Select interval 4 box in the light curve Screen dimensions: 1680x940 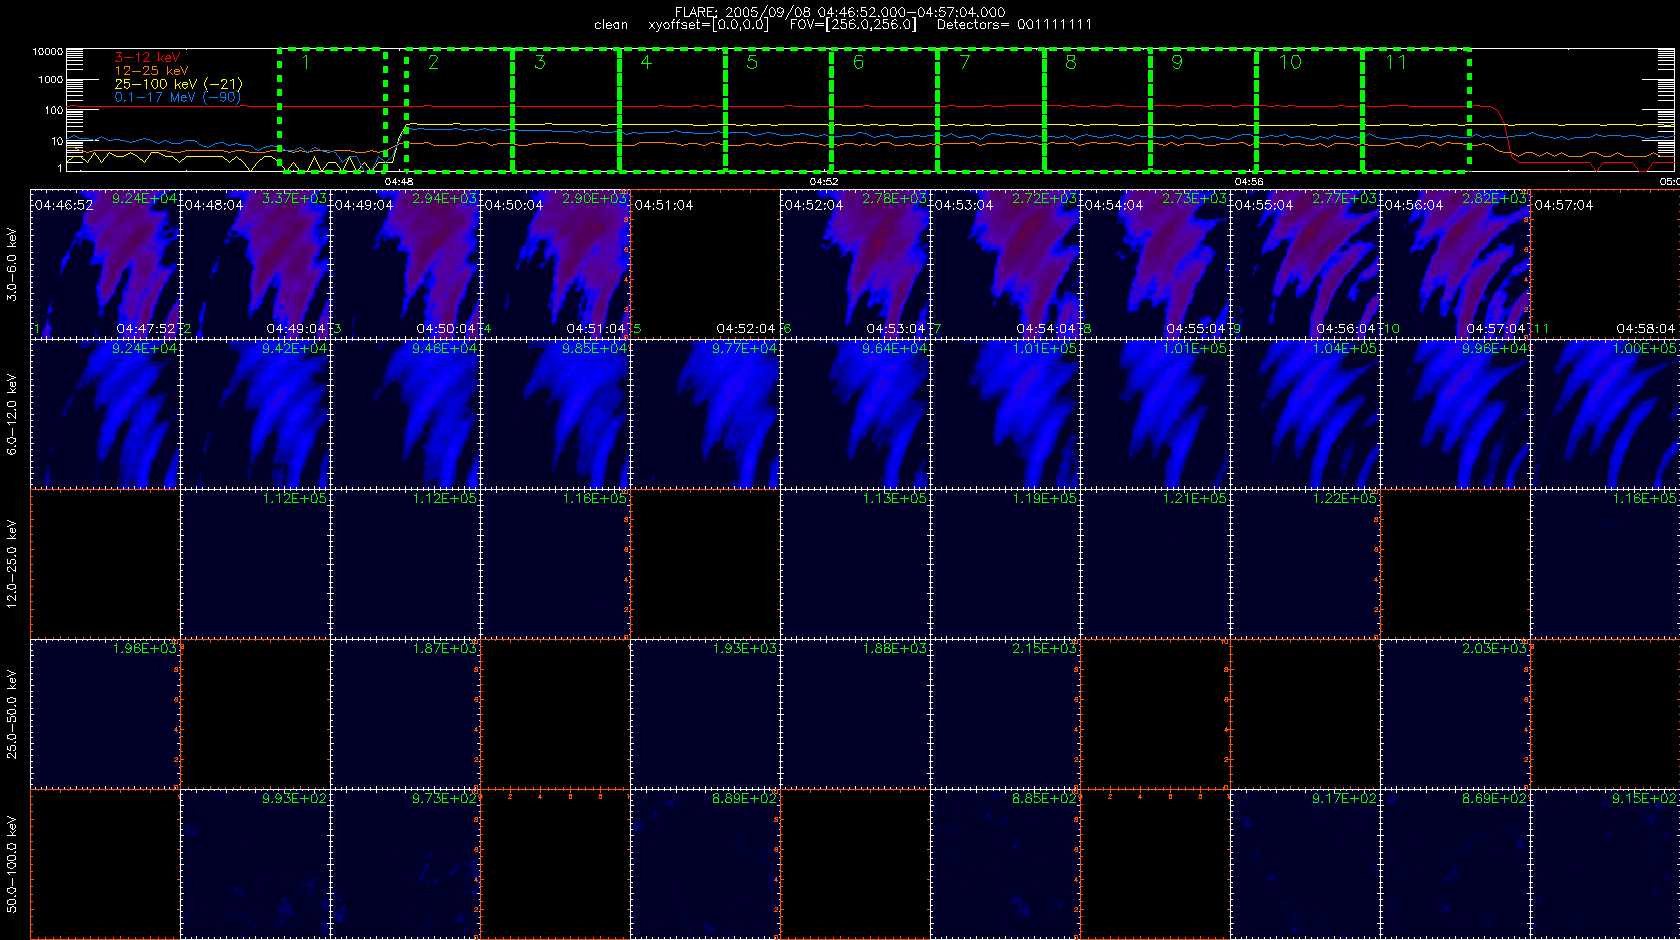[x=672, y=110]
